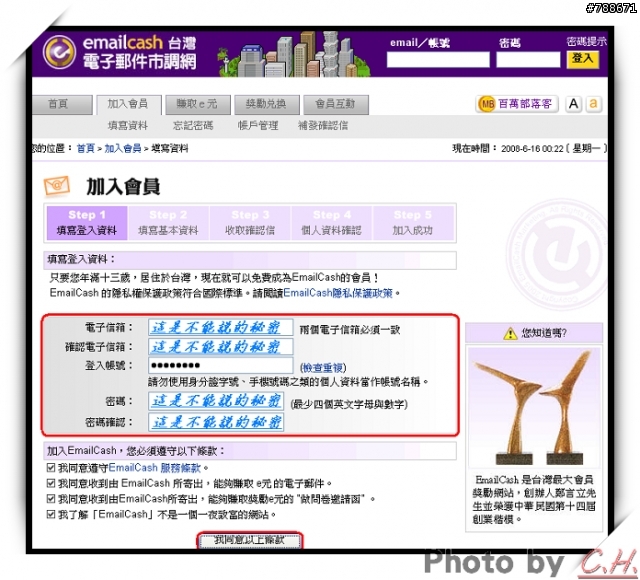640x580 pixels.
Task: Click the envelope icon beside 加入會員 heading
Action: coord(57,186)
